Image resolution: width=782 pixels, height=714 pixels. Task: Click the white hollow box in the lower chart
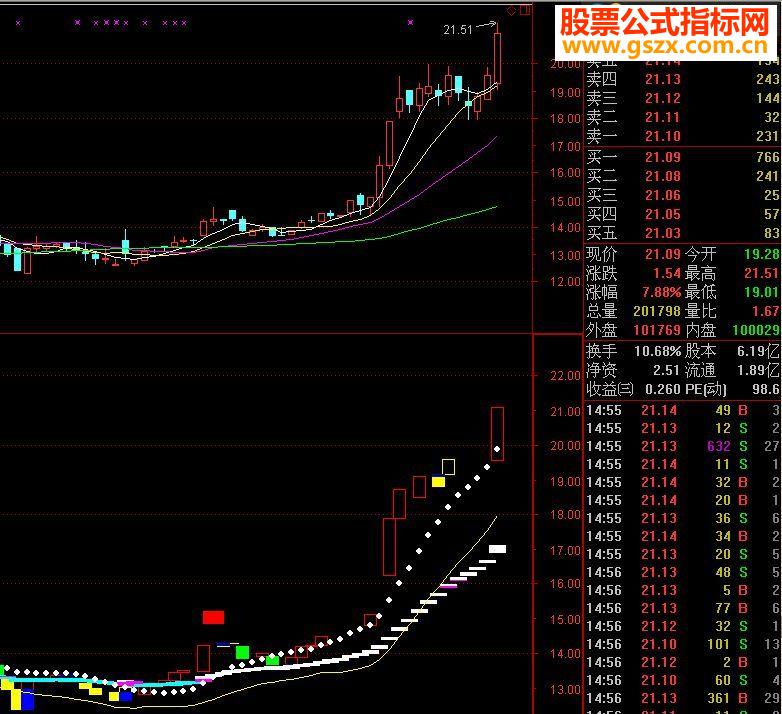(x=448, y=467)
